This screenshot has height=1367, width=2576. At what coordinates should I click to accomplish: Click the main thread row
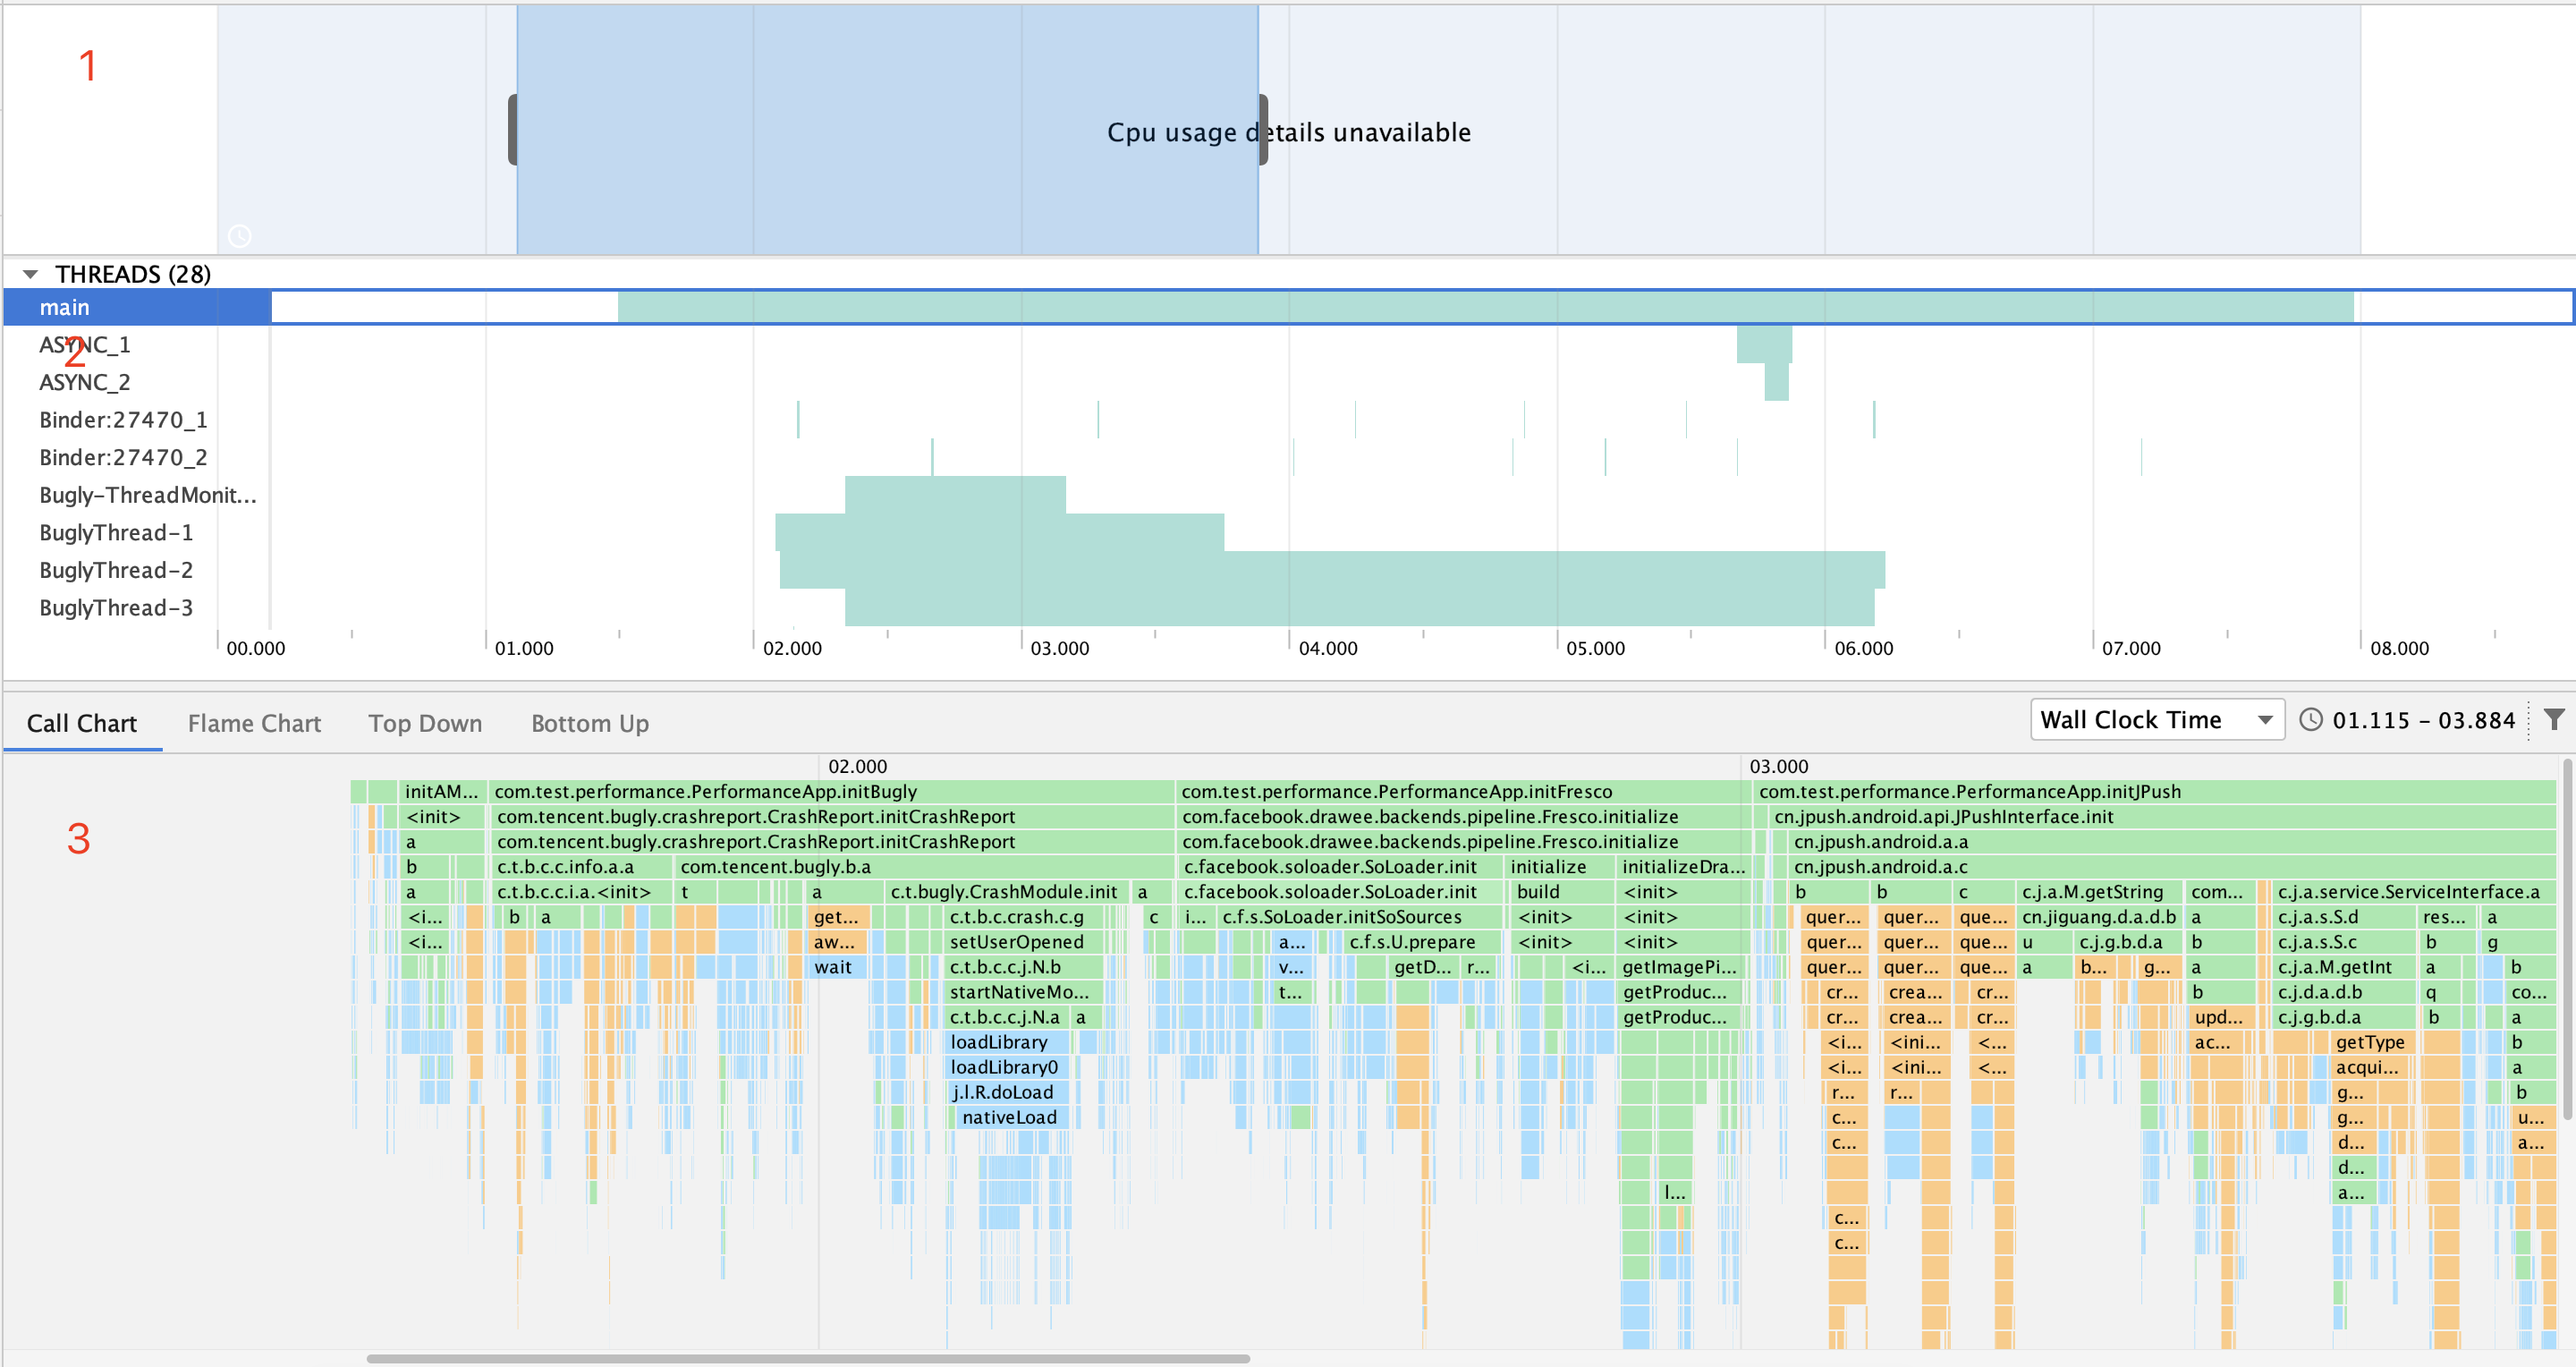coord(65,308)
